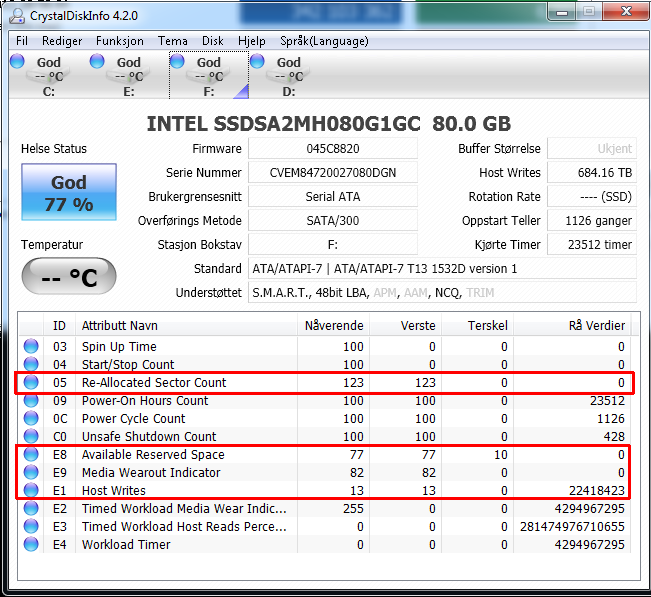
Task: Click the Verste column header
Action: pos(405,325)
